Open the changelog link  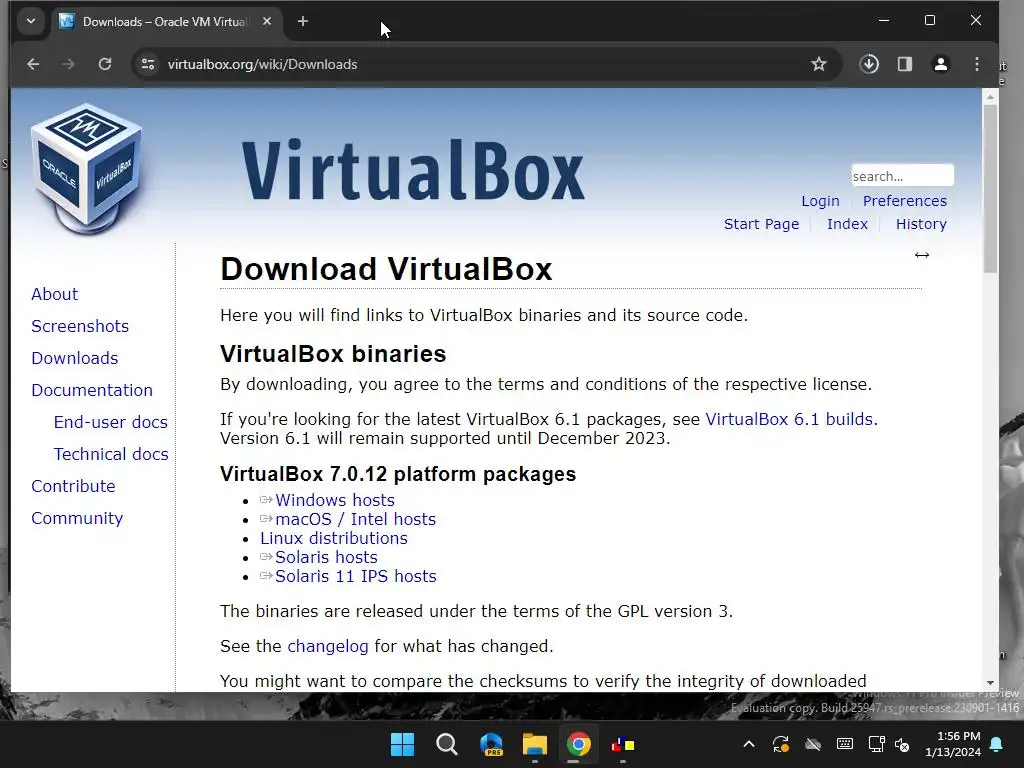tap(328, 646)
